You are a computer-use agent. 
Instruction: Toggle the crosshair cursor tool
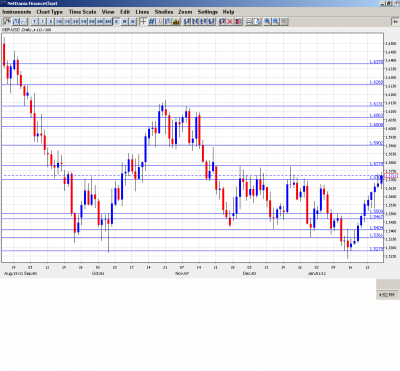click(x=143, y=22)
